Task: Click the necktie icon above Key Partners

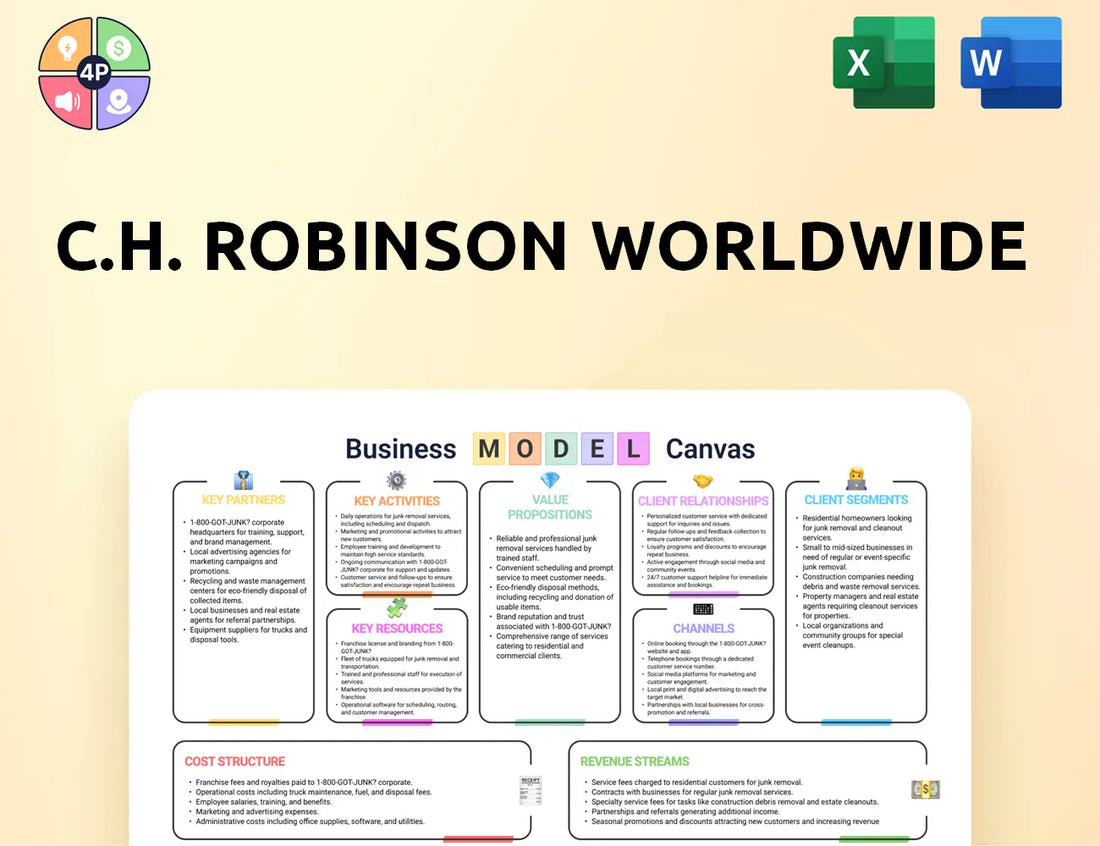Action: click(x=243, y=481)
